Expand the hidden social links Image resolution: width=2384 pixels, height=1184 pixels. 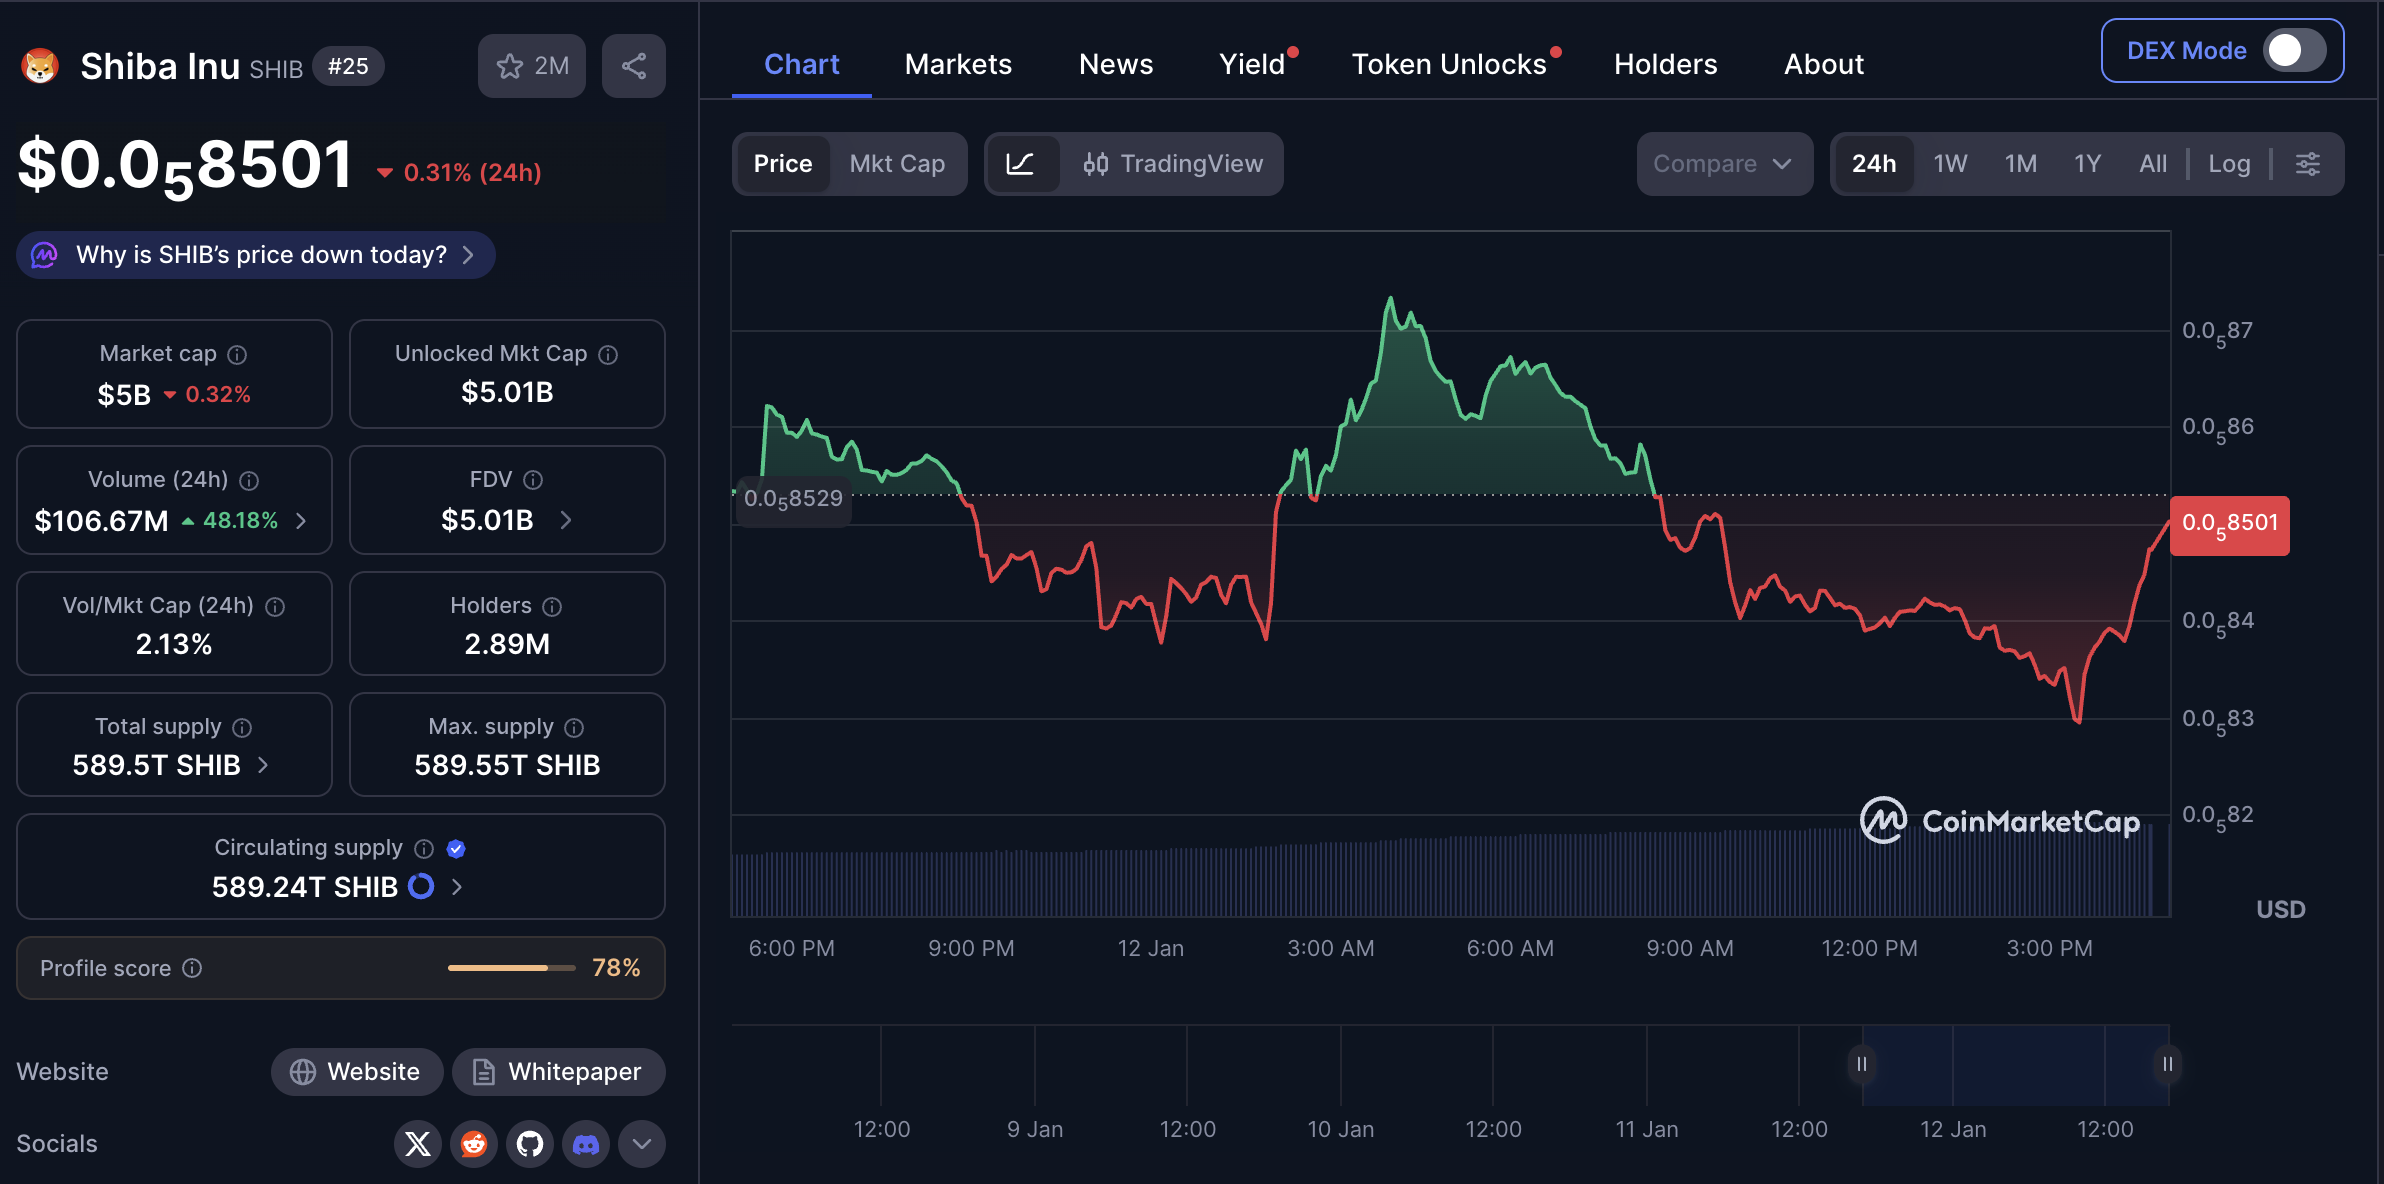[x=641, y=1144]
